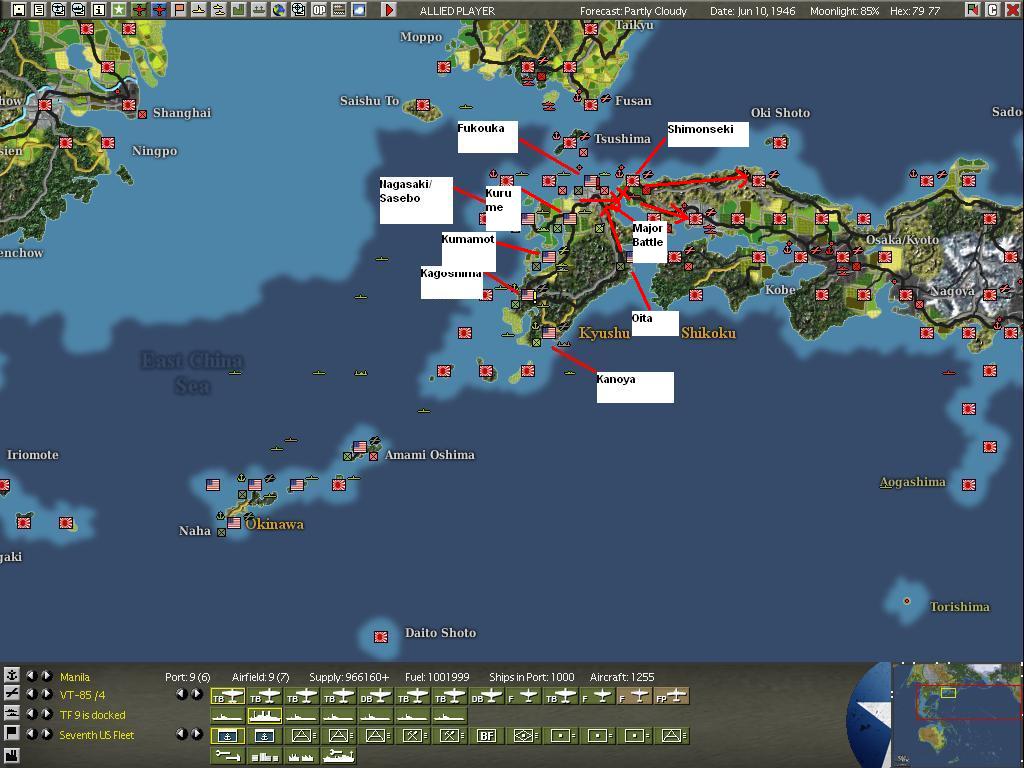Click the green ship silhouette toolbar icon
Image resolution: width=1024 pixels, height=768 pixels.
tap(259, 10)
